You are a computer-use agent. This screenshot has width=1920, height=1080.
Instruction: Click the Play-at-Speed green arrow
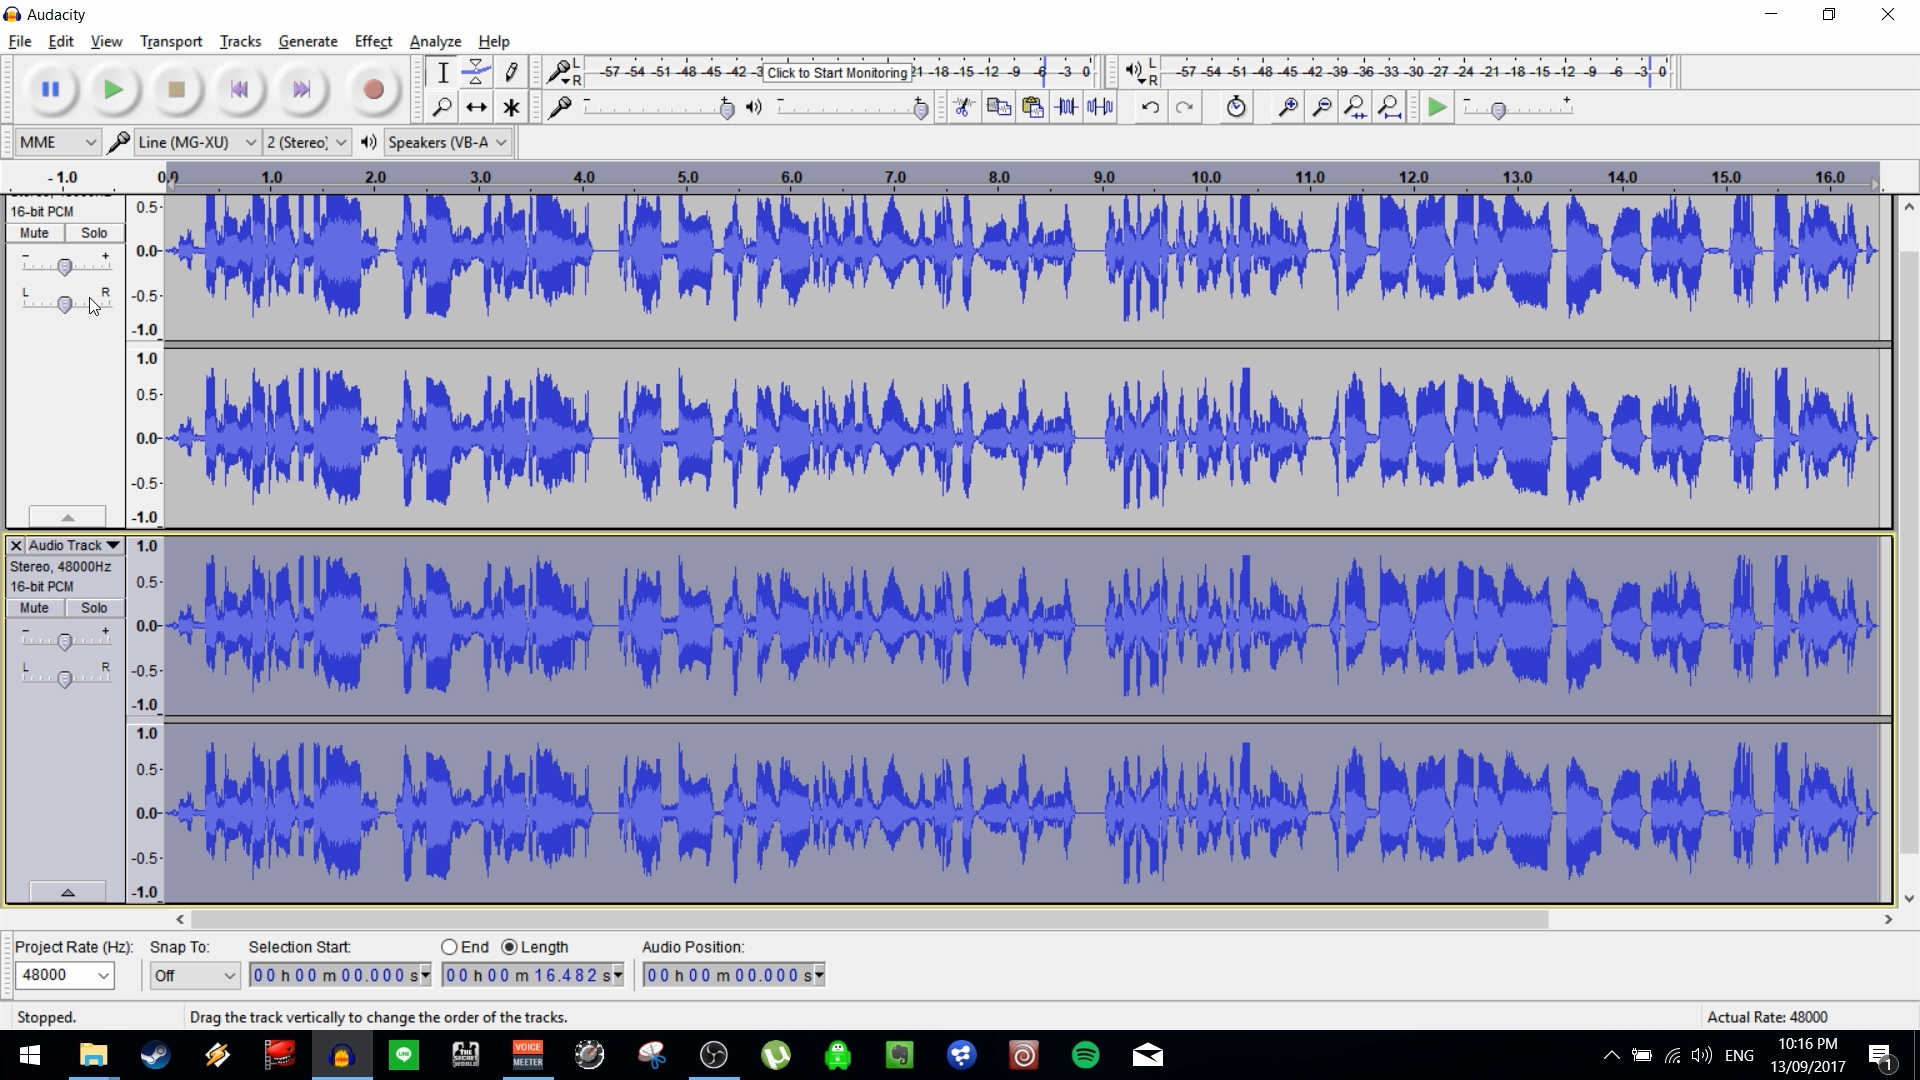(1437, 107)
